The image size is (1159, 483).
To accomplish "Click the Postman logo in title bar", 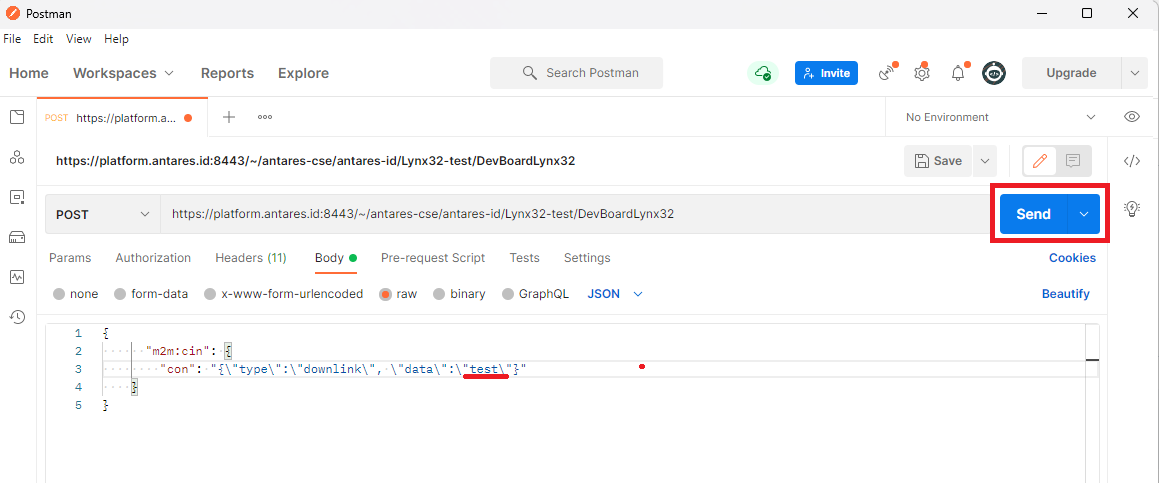I will 13,13.
